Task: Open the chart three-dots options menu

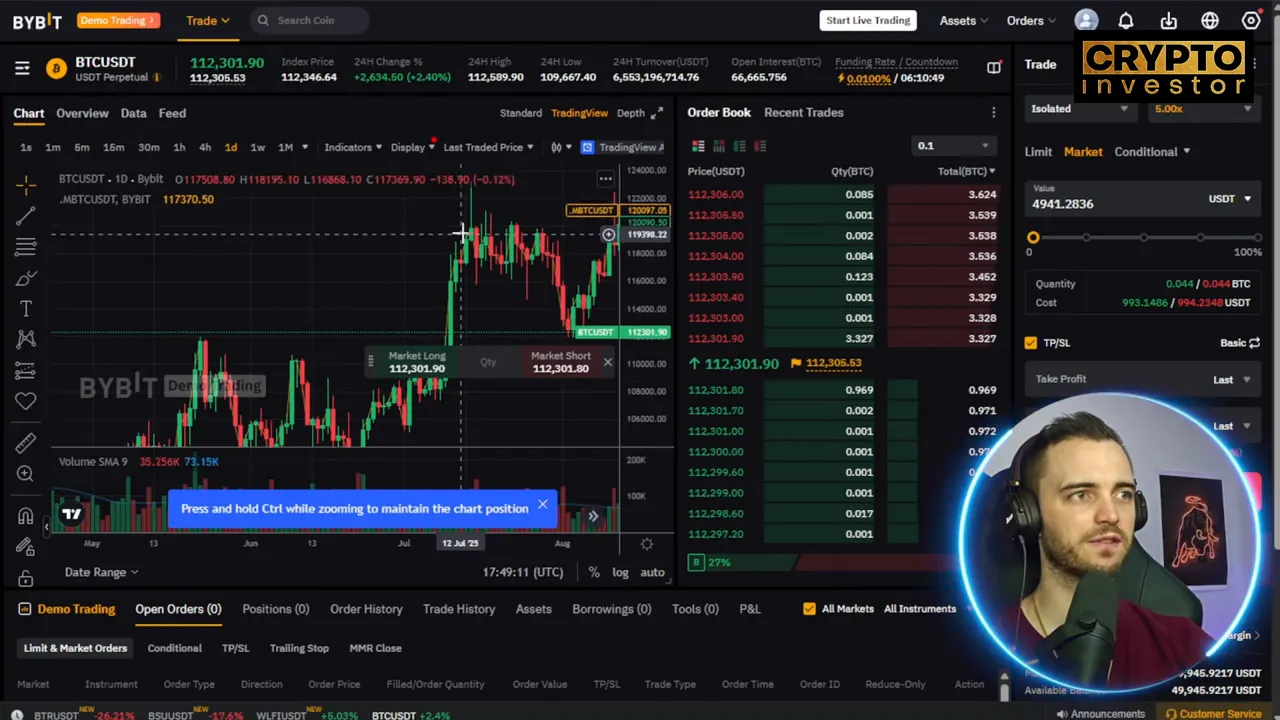Action: coord(605,179)
